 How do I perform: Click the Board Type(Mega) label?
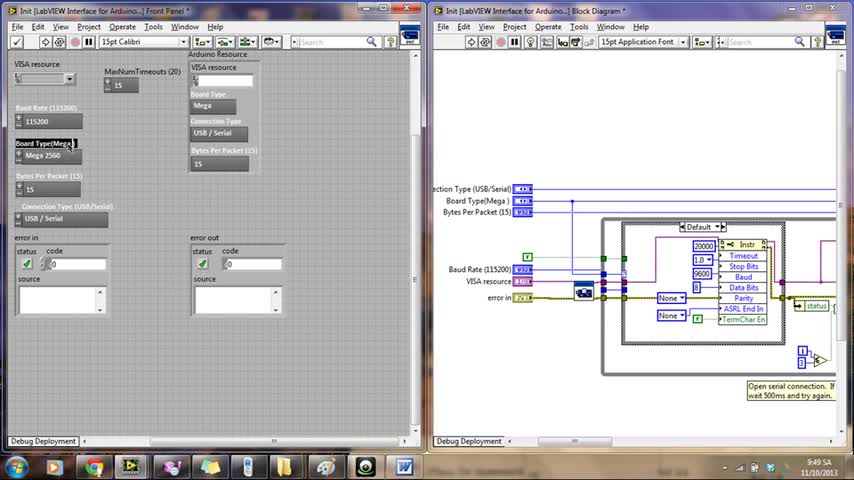[x=44, y=143]
